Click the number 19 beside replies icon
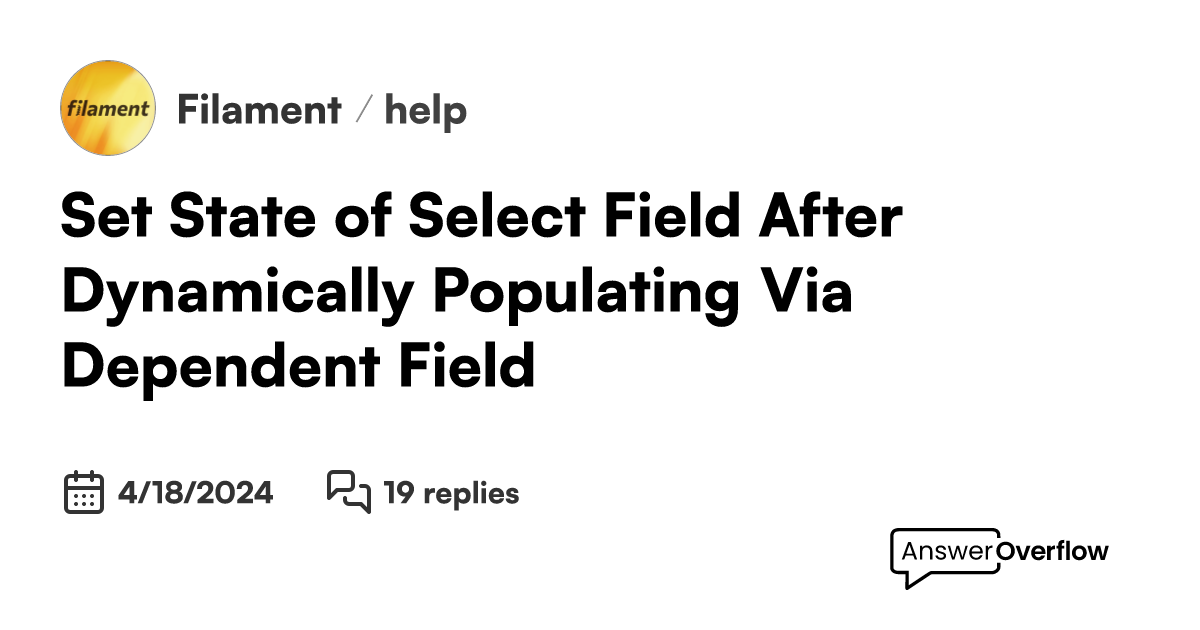1200x630 pixels. click(399, 493)
